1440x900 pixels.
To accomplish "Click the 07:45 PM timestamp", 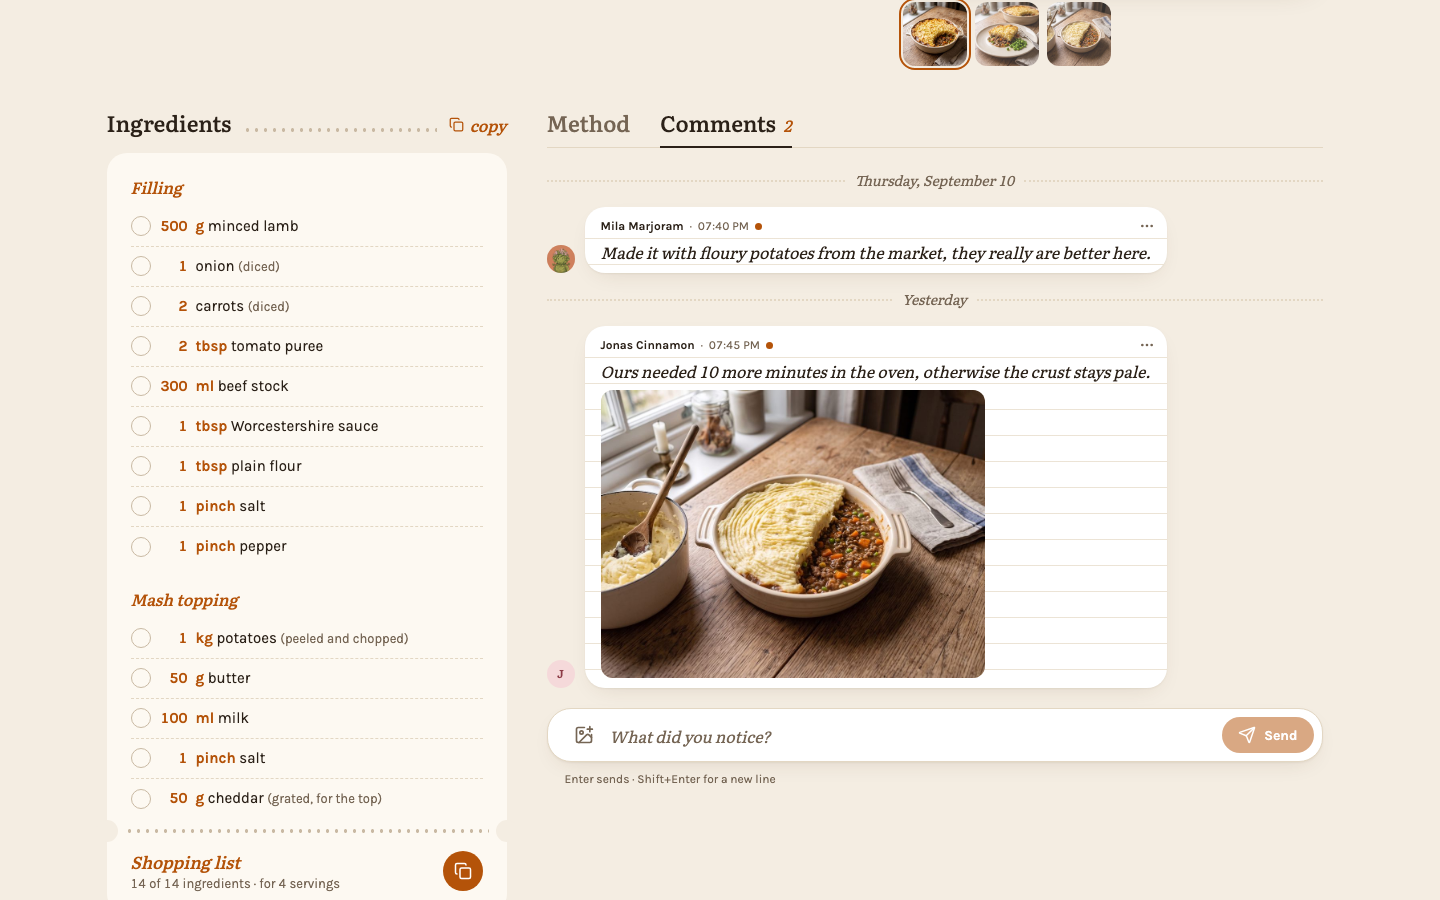I will [x=734, y=345].
